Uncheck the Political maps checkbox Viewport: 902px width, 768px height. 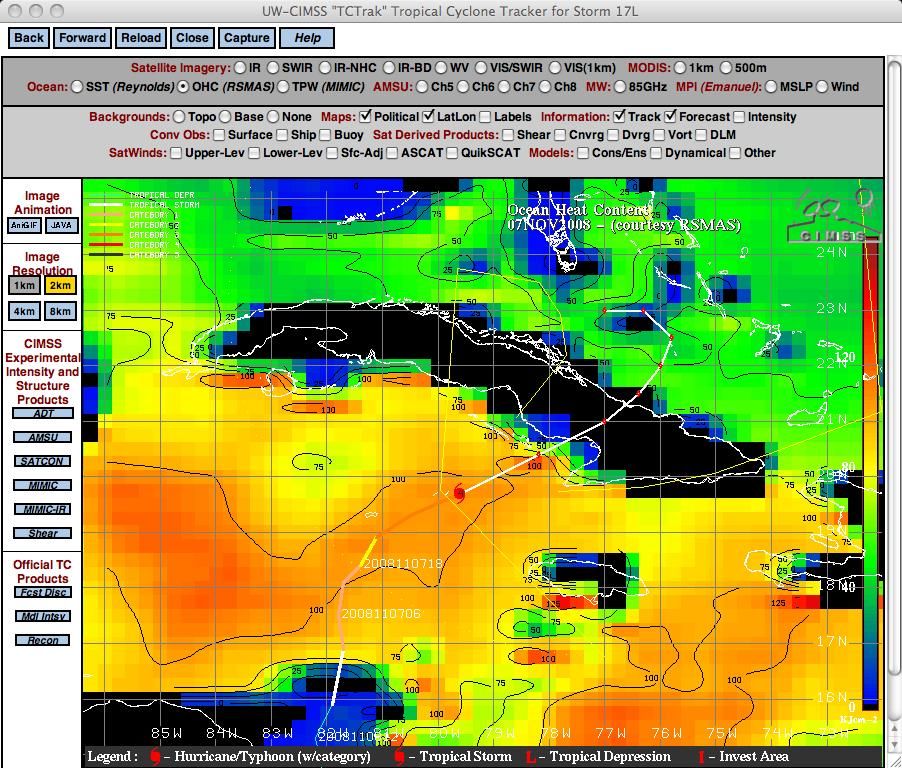[x=366, y=117]
